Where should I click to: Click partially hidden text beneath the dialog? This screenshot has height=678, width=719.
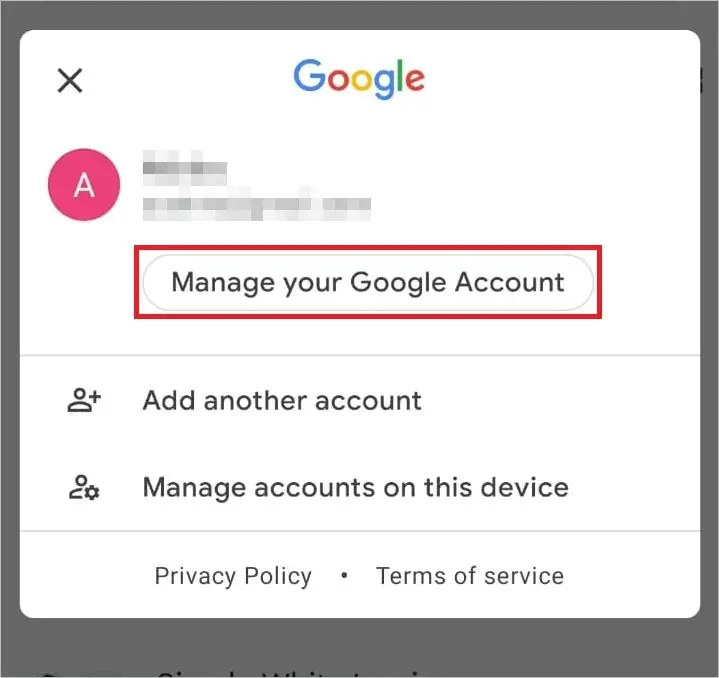click(229, 673)
